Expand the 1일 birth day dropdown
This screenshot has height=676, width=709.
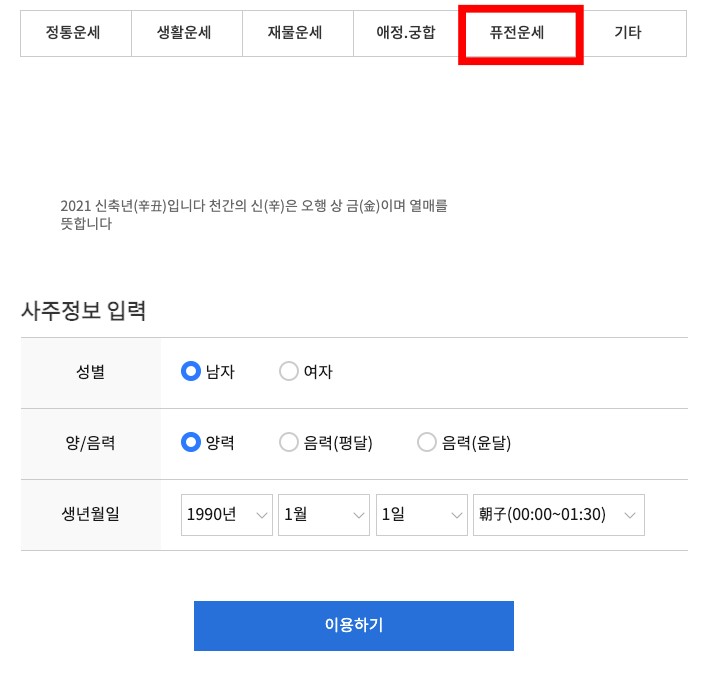[421, 515]
